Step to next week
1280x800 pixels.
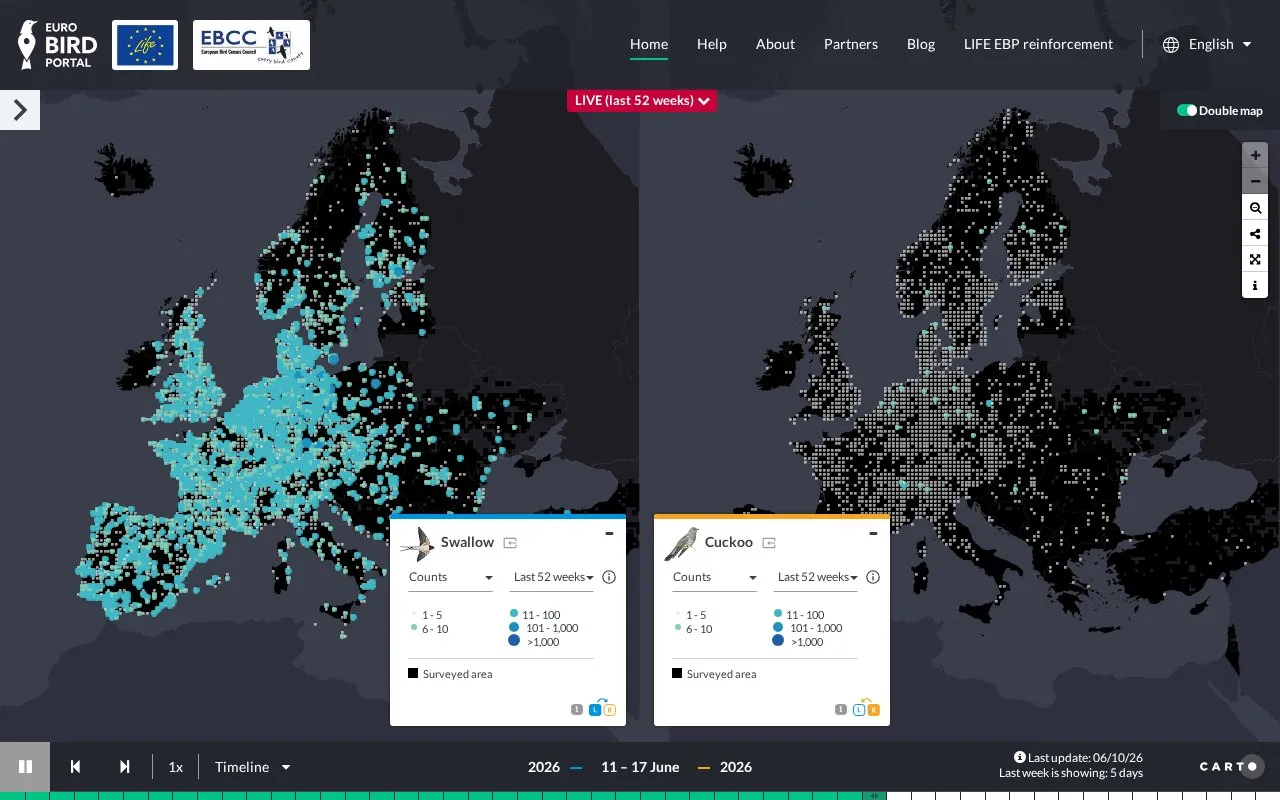(125, 767)
